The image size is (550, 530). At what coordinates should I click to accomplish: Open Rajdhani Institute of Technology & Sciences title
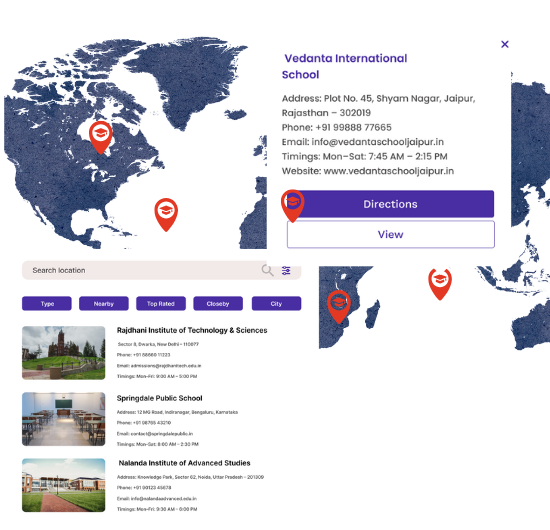(192, 330)
